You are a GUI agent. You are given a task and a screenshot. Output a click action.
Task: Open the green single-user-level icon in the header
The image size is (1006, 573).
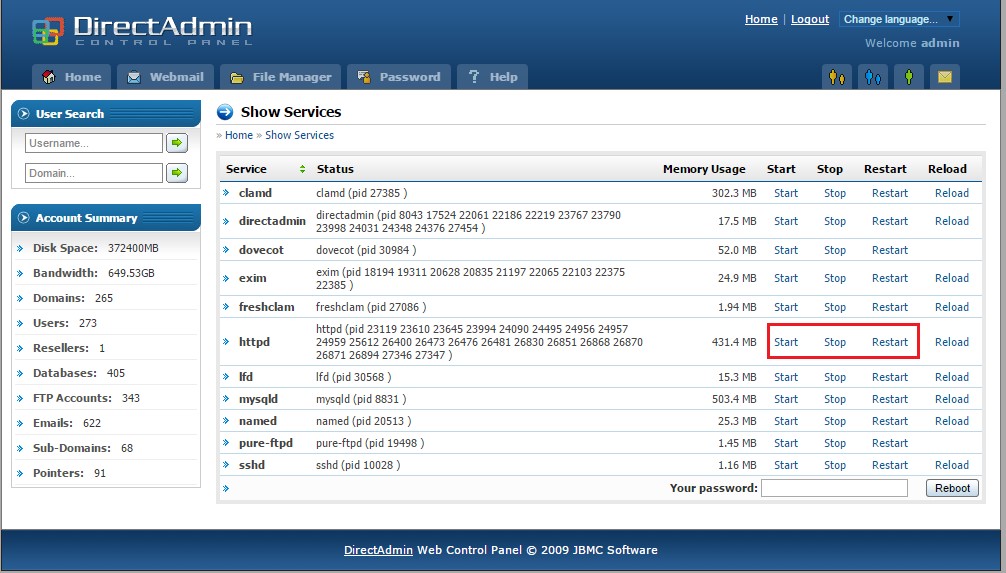[x=908, y=77]
